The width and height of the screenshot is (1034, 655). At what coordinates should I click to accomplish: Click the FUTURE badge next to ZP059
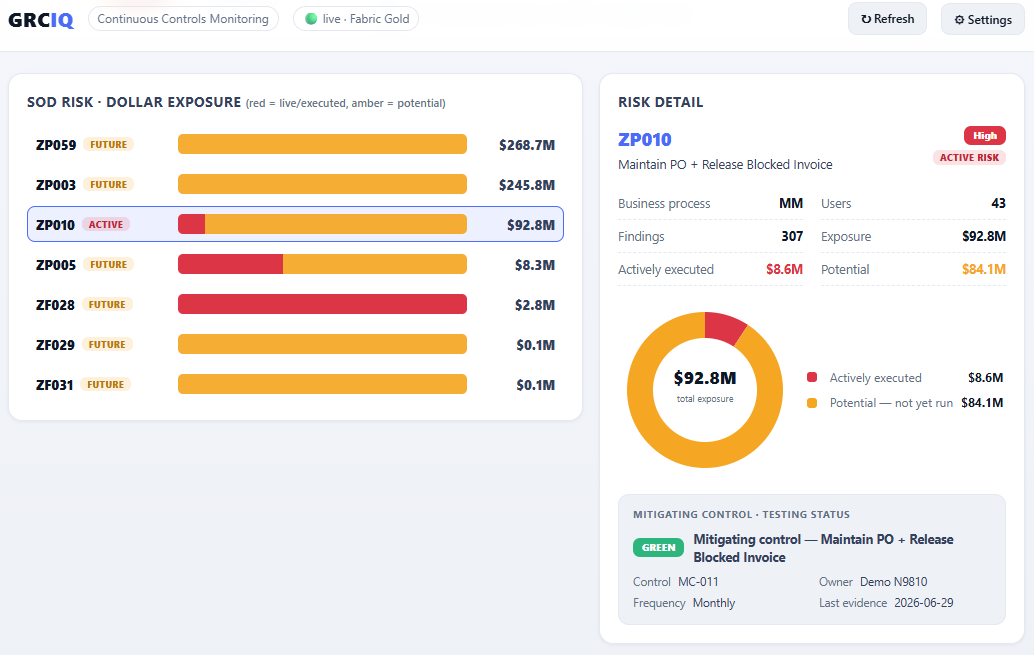(109, 144)
